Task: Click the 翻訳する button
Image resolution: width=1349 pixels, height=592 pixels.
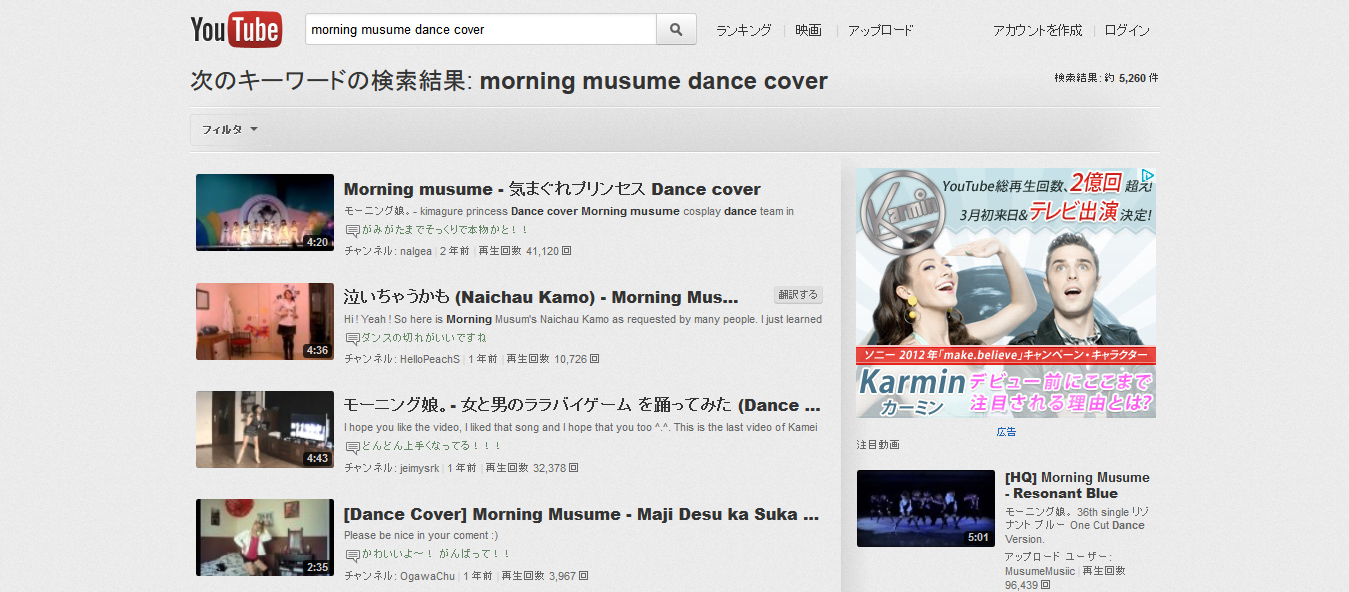Action: tap(798, 295)
